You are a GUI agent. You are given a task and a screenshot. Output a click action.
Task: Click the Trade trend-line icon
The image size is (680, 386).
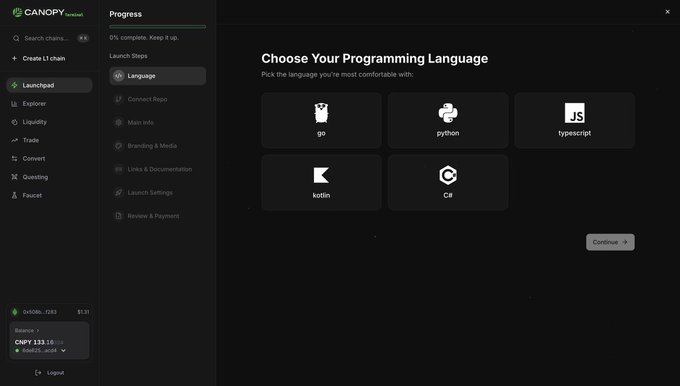tap(14, 140)
